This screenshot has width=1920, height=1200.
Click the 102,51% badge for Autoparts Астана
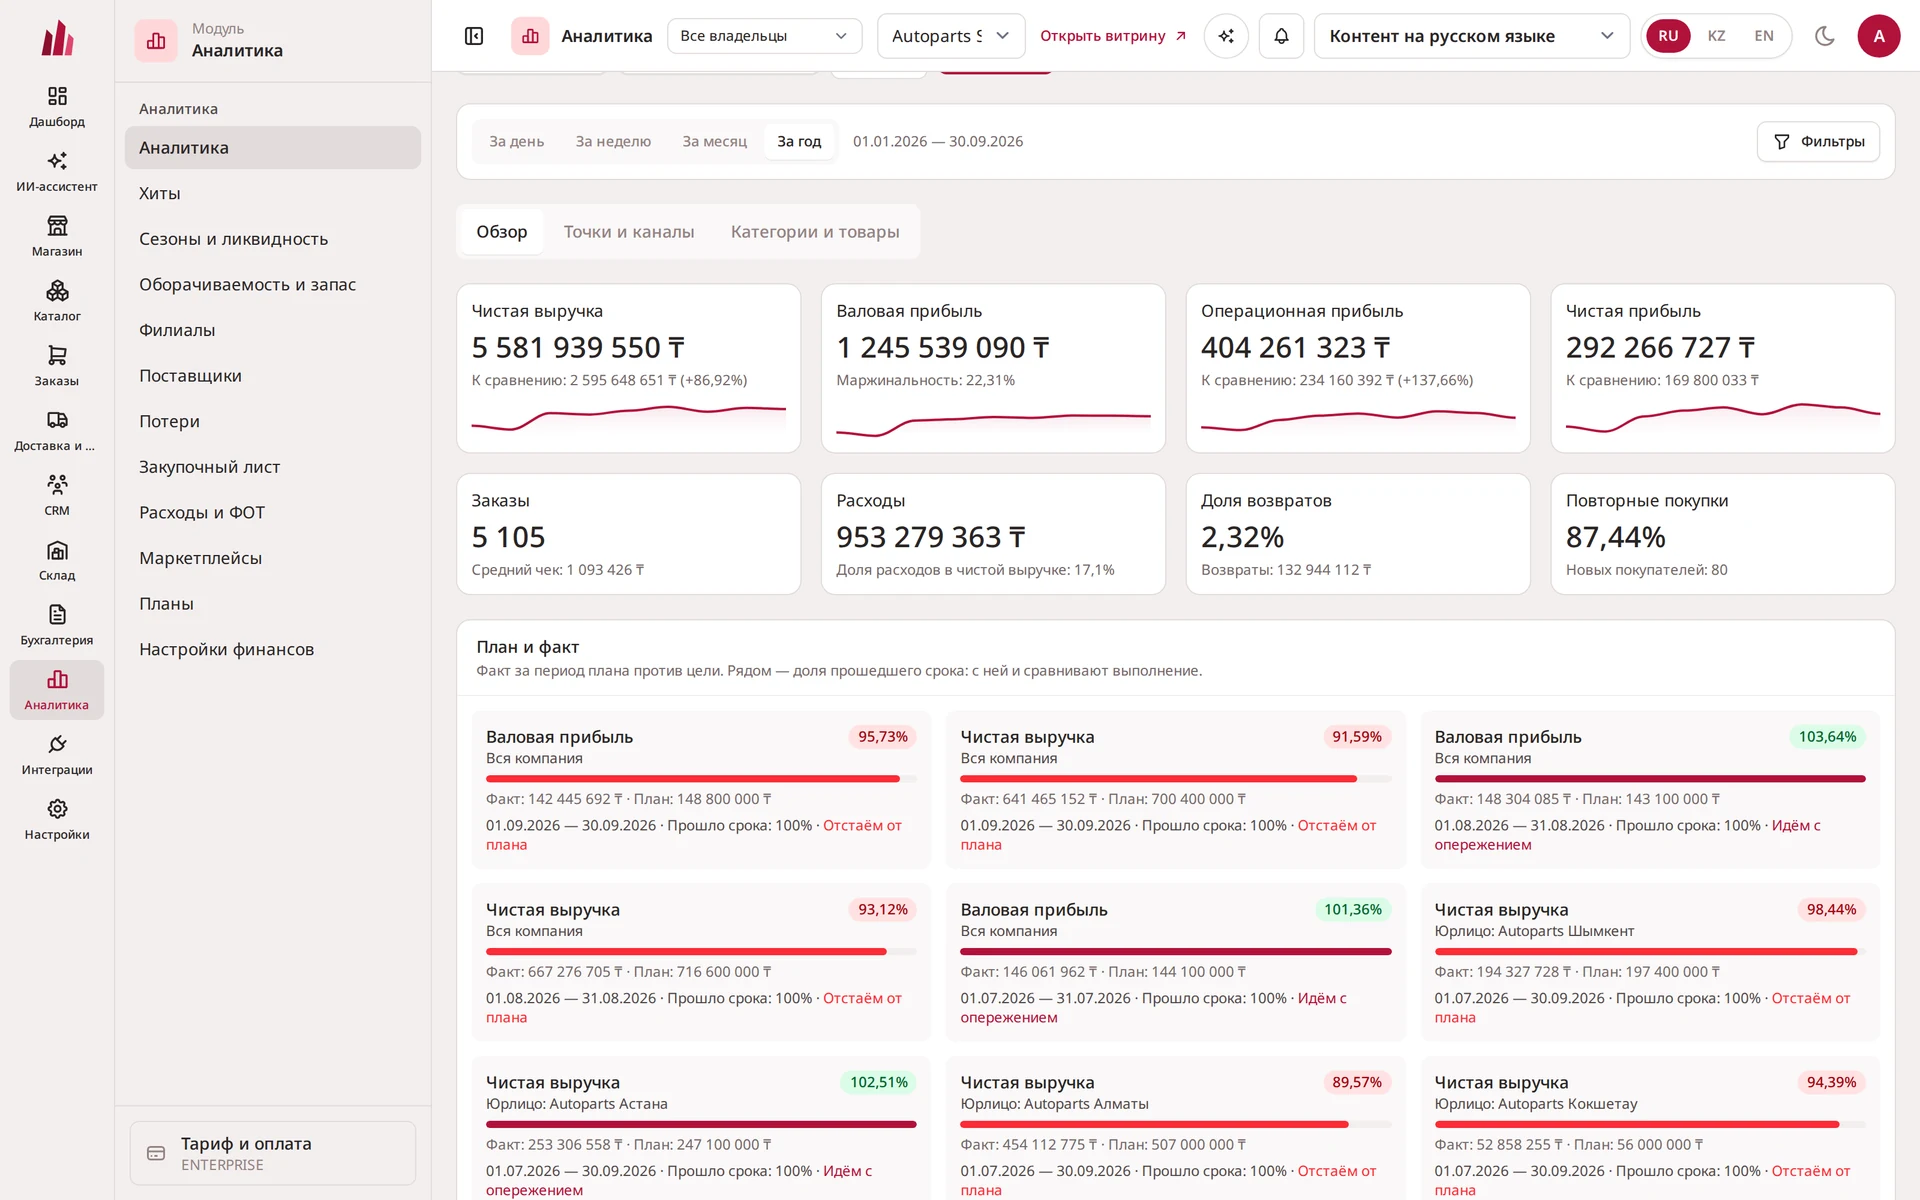pos(879,1082)
